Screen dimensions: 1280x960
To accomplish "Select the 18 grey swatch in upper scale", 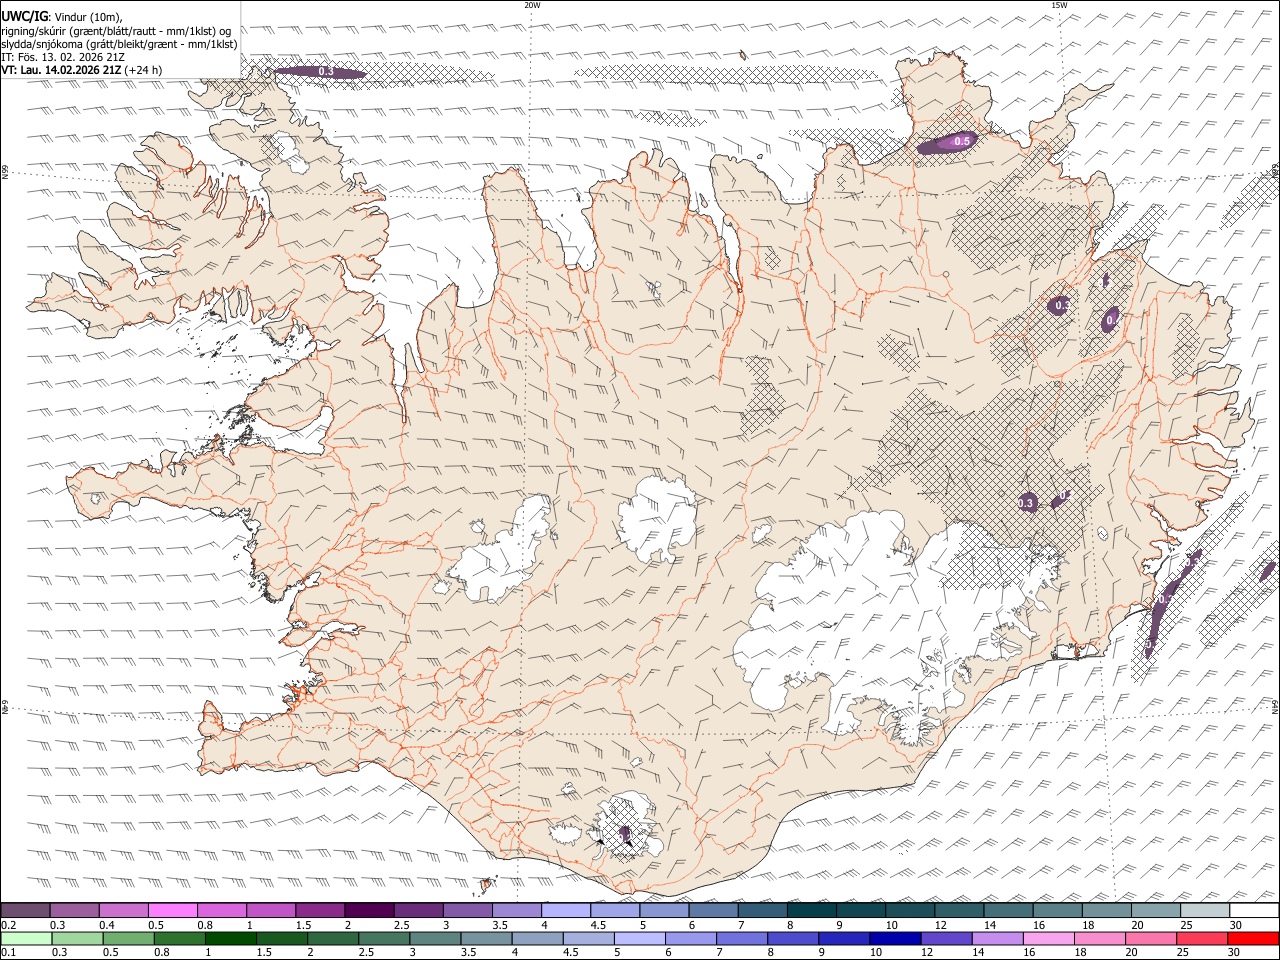I will tap(1106, 910).
